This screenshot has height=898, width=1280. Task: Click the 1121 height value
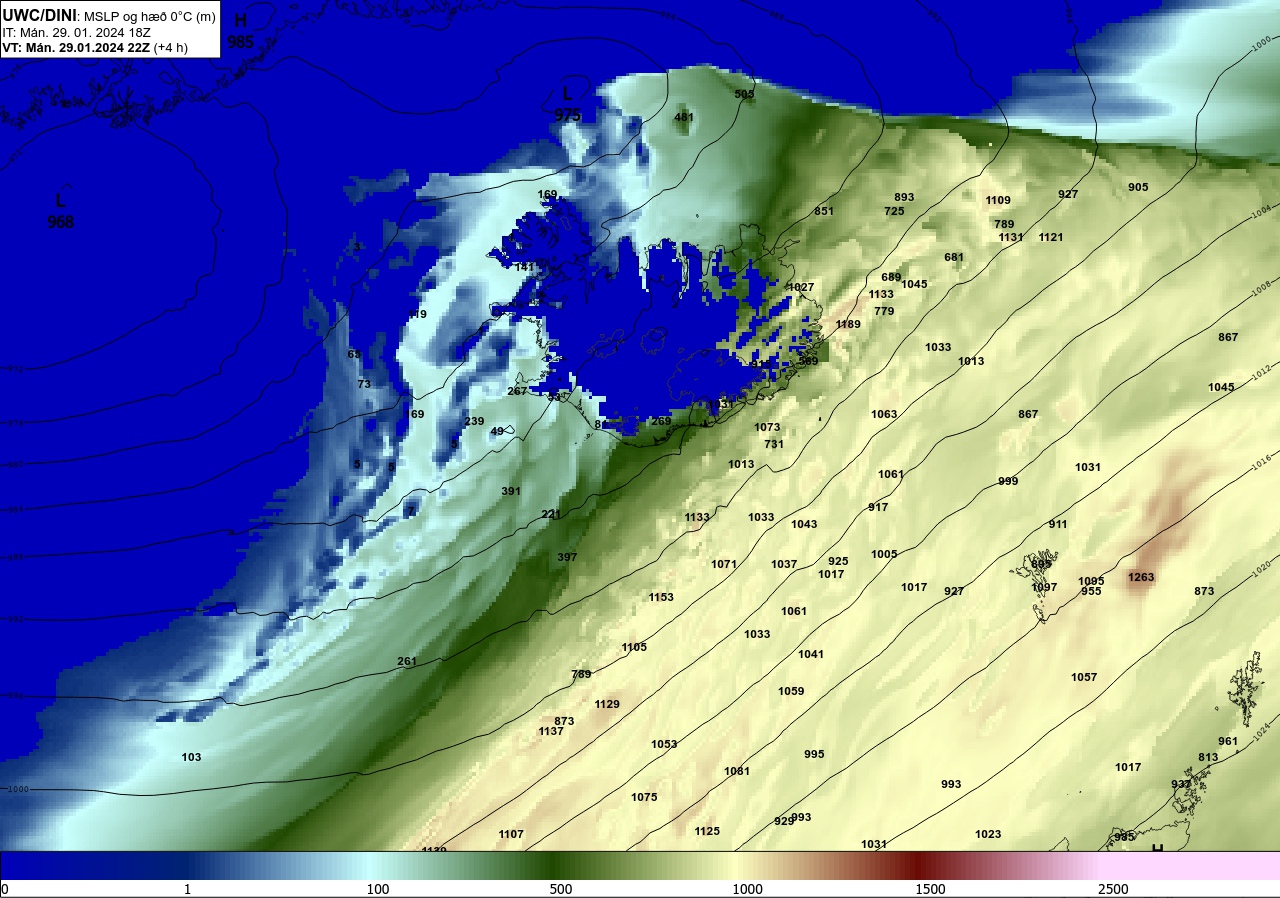pos(1051,237)
